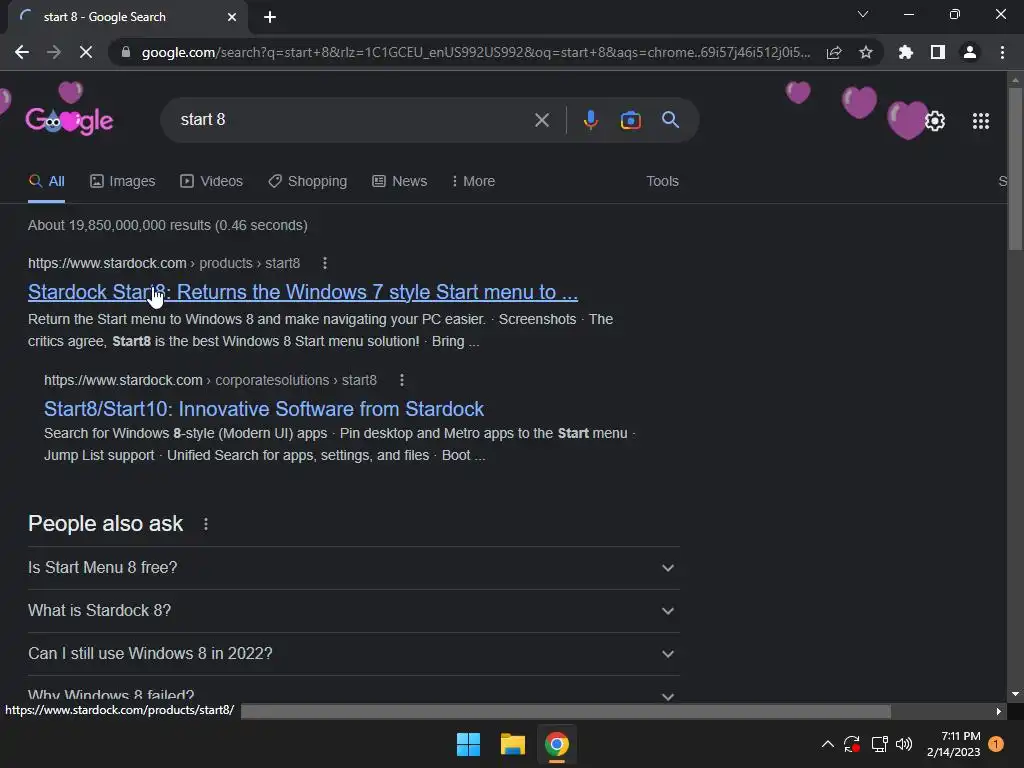The height and width of the screenshot is (768, 1024).
Task: Open the Windows Start menu
Action: click(x=468, y=744)
